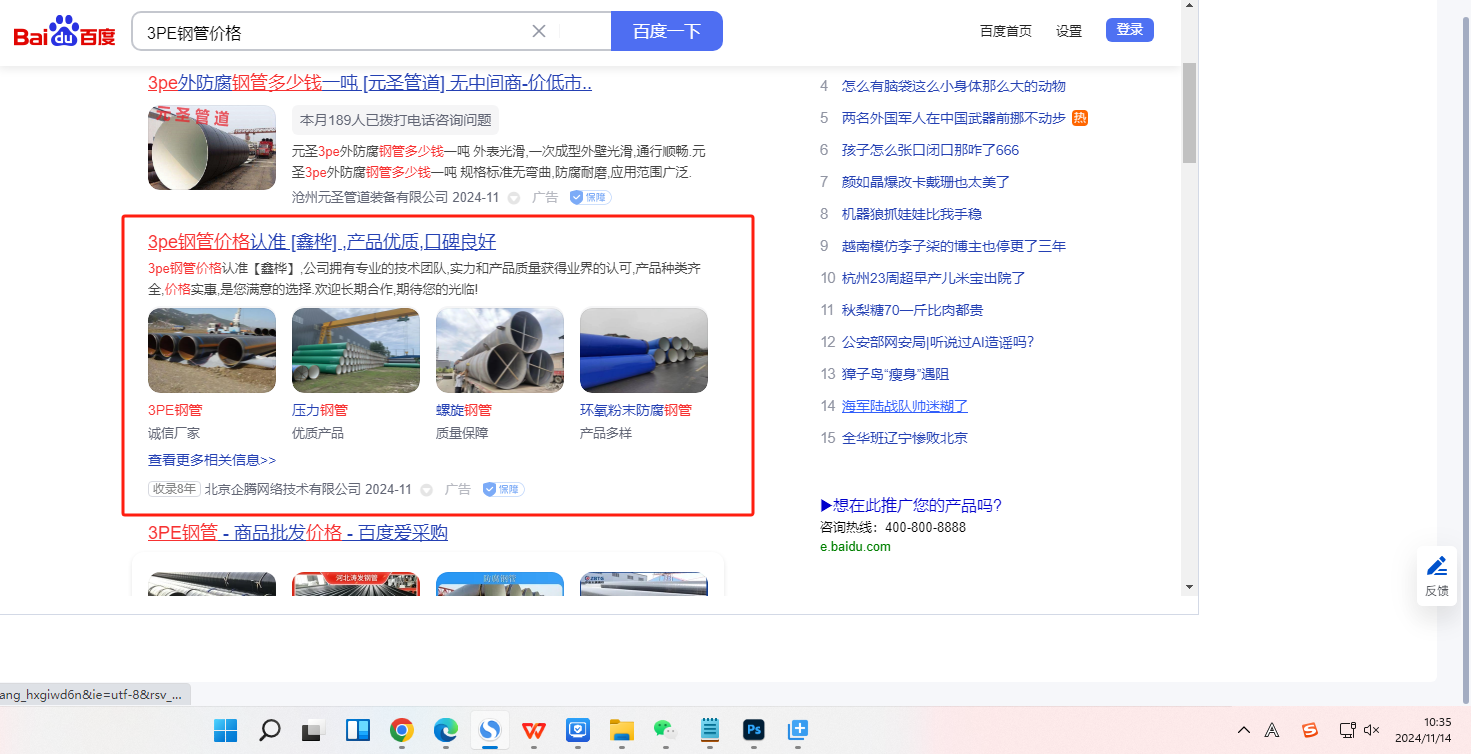Click the 压力钢管 product thumbnail

(x=356, y=350)
